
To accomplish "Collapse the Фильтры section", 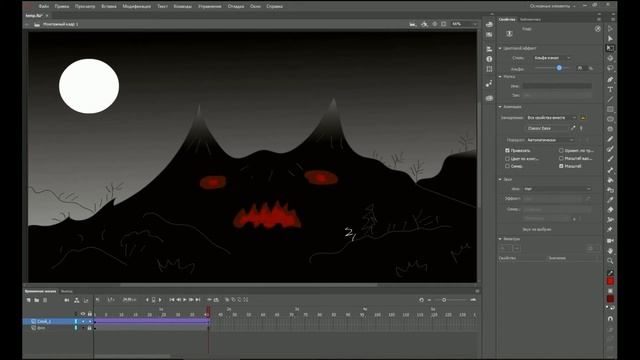I will tap(500, 239).
